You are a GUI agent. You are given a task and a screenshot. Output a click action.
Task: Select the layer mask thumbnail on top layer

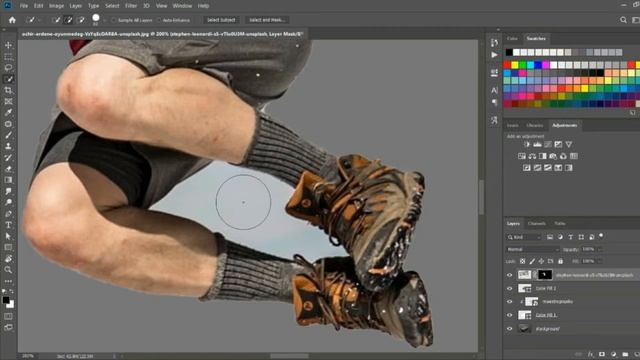544,275
